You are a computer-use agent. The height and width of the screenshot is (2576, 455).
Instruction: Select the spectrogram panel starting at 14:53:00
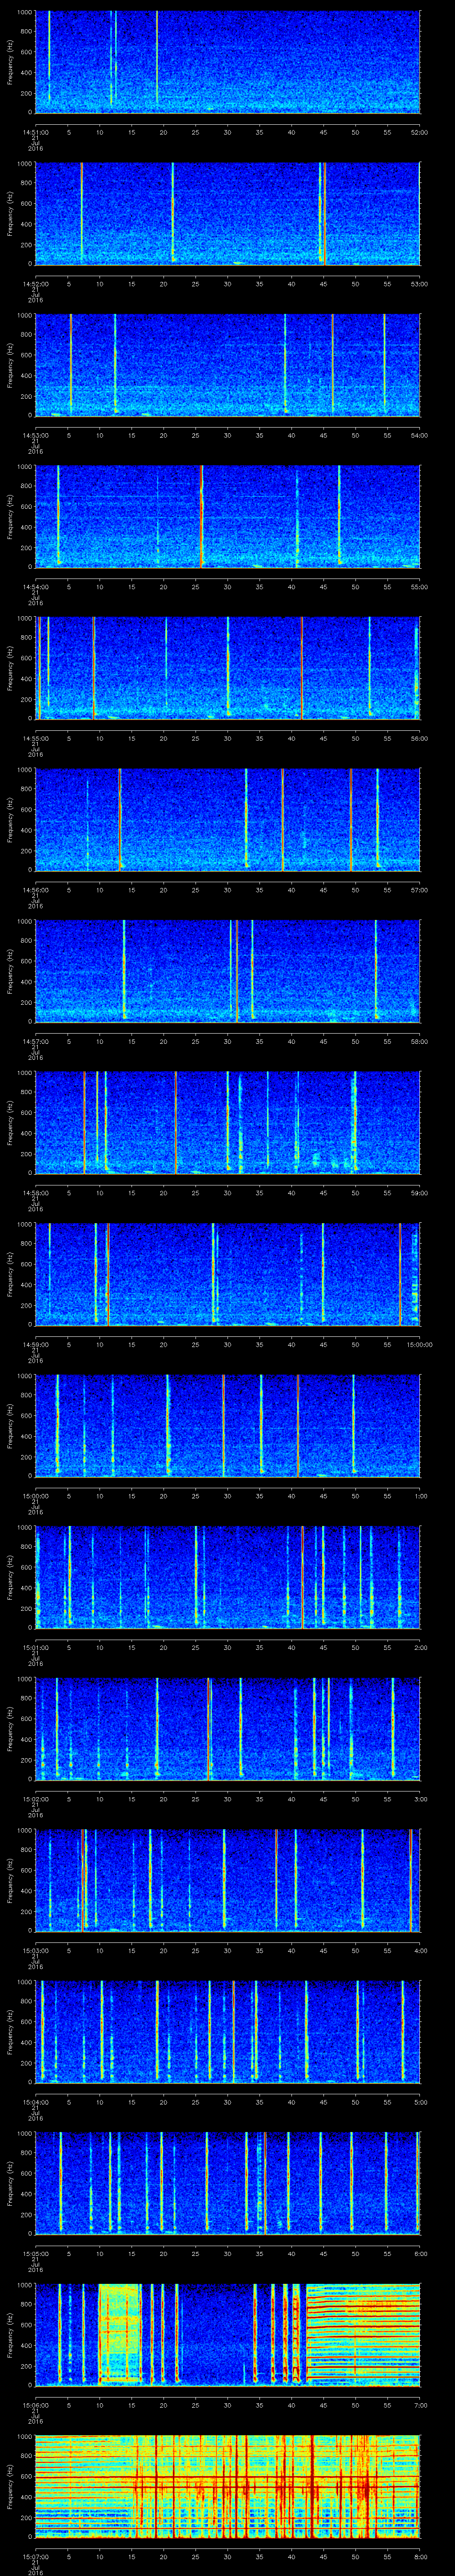coord(228,365)
